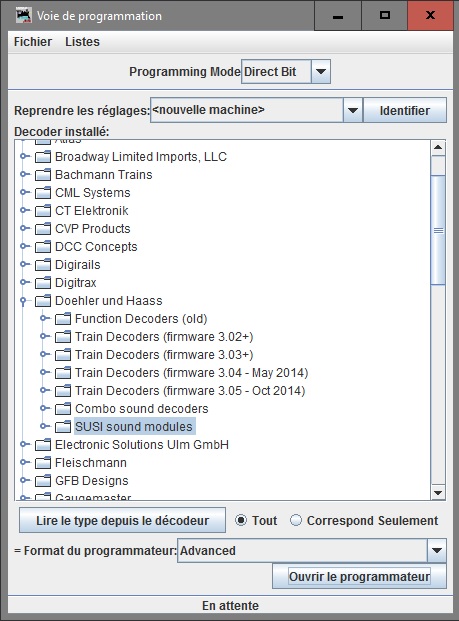Select the Correspond Seulement radio button
This screenshot has height=621, width=459.
tap(296, 520)
